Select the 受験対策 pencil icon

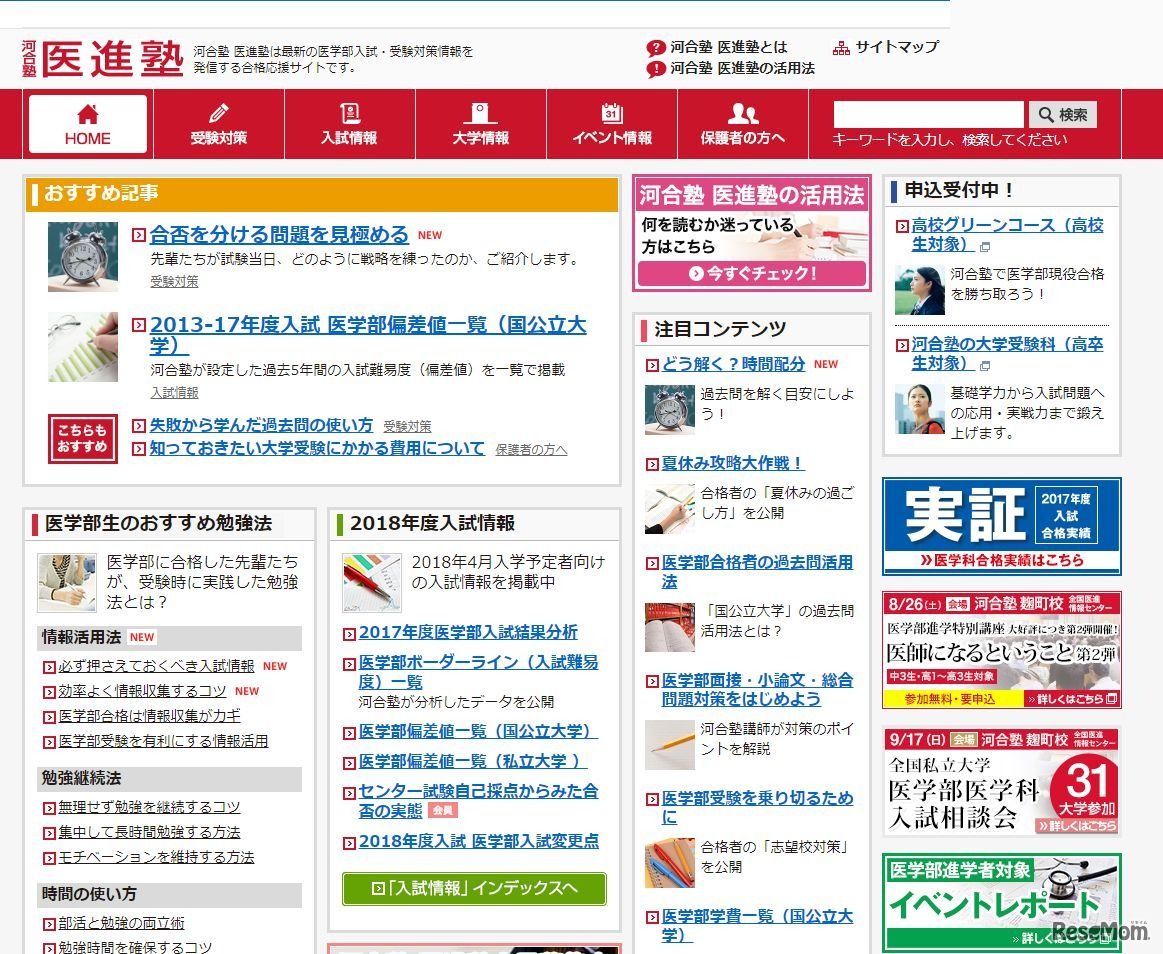[218, 111]
